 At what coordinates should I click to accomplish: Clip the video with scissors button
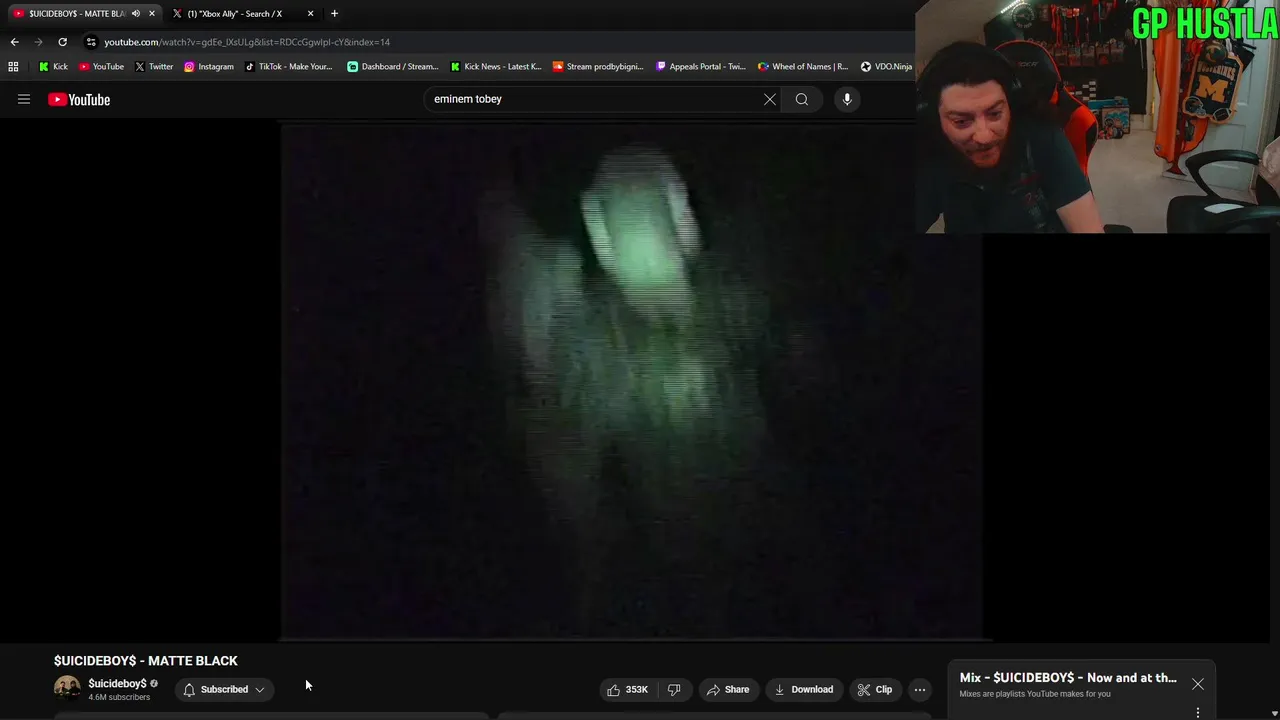[875, 690]
